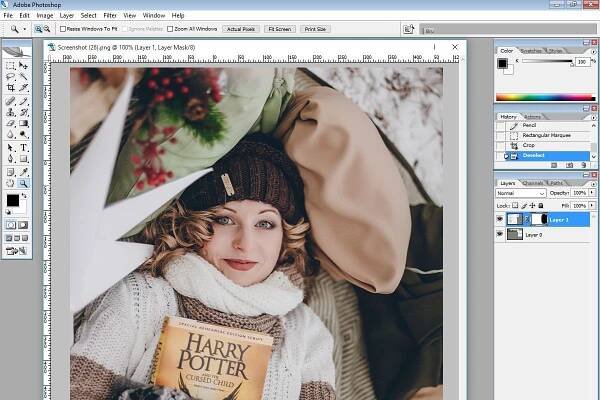600x400 pixels.
Task: Select the Type tool
Action: [24, 147]
